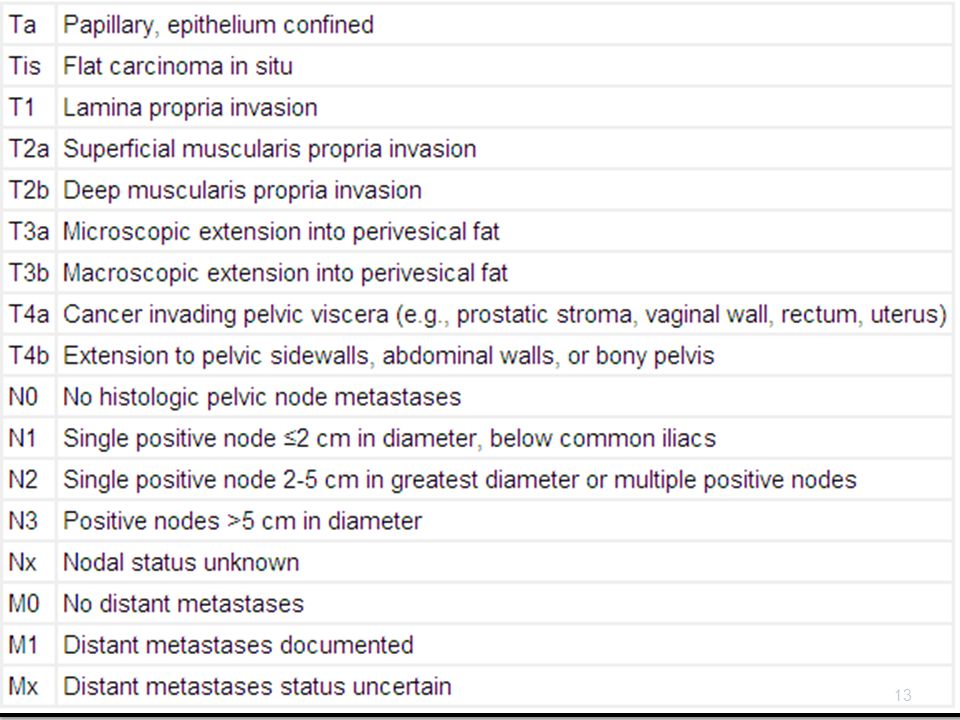Image resolution: width=960 pixels, height=720 pixels.
Task: Select "Papillary, epithelium confined" description
Action: tap(219, 25)
